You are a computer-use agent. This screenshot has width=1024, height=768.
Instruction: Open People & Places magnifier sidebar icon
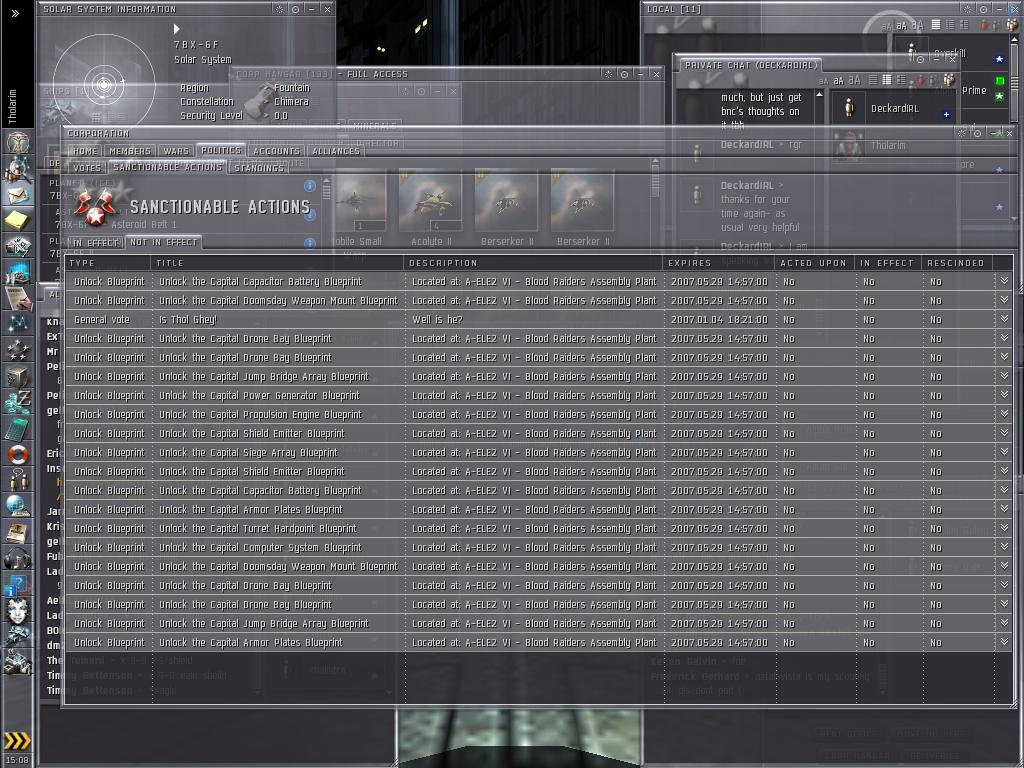18,169
